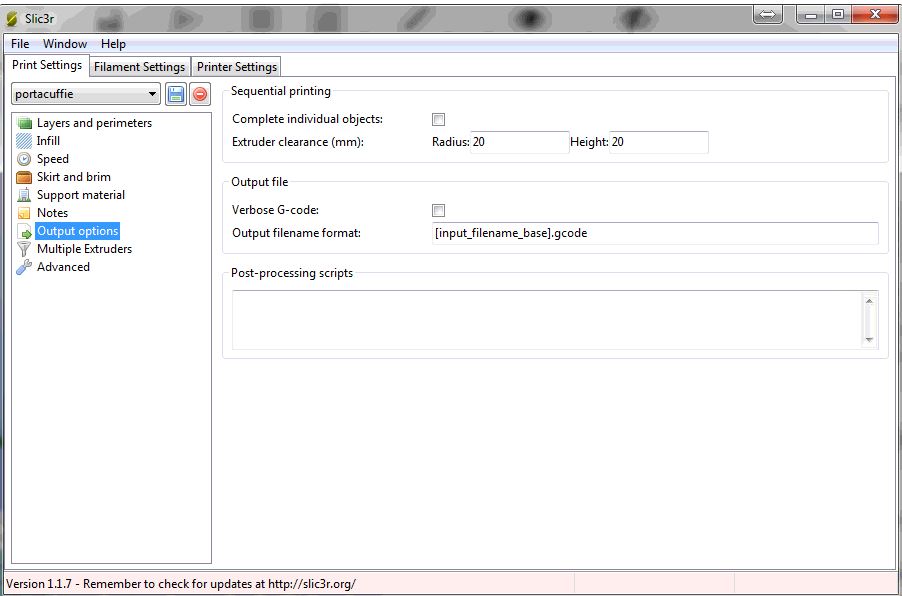Click the Output options page arrow icon

pos(24,231)
